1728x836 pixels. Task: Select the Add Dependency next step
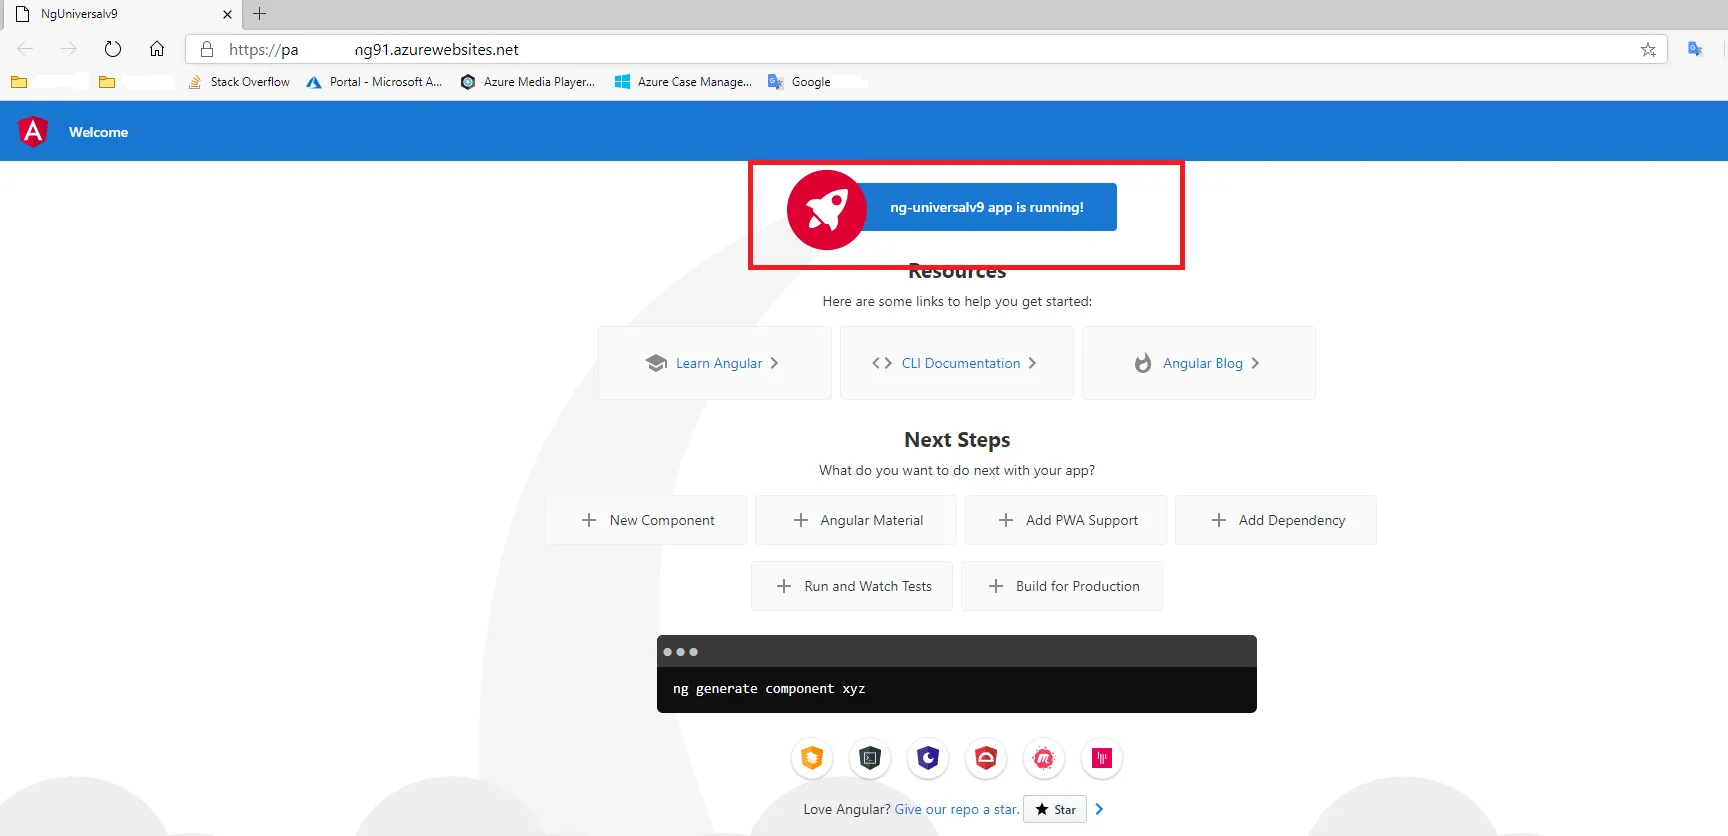[x=1276, y=520]
